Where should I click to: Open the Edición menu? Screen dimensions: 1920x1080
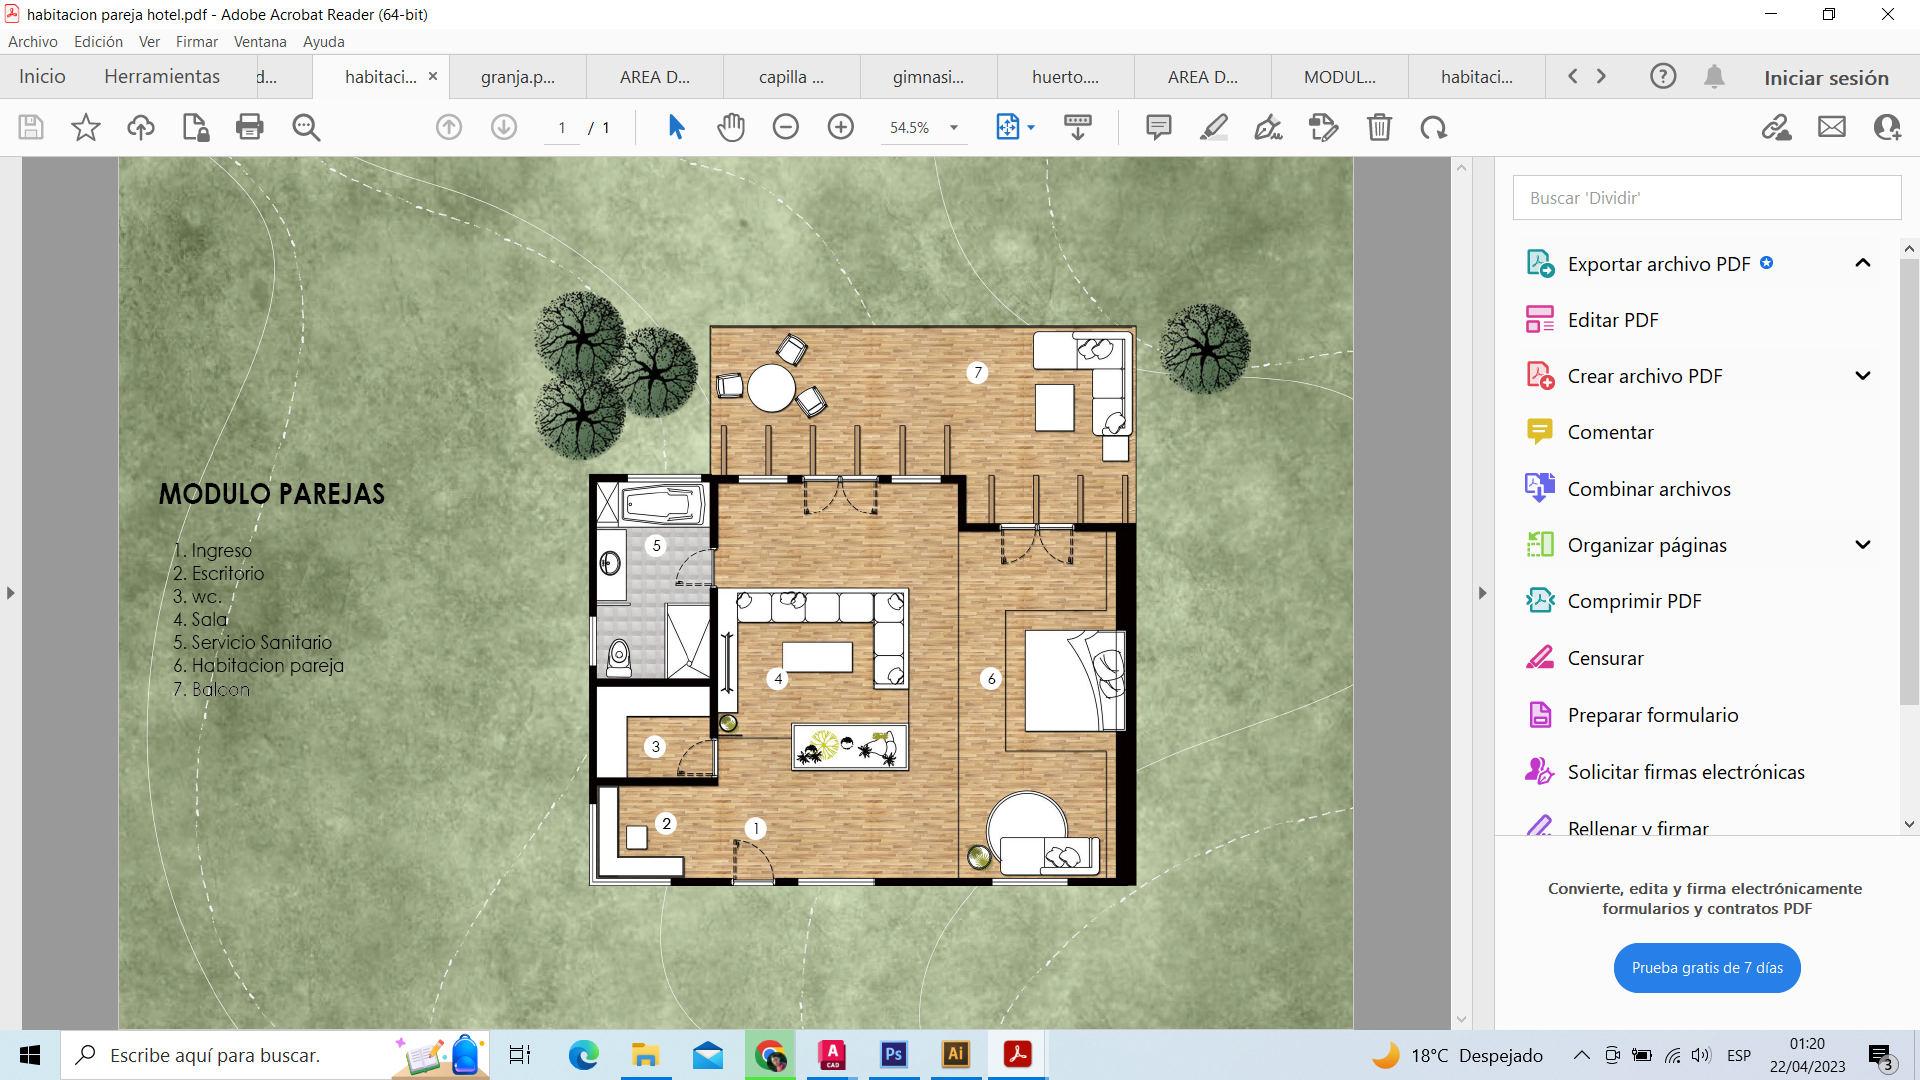coord(98,42)
